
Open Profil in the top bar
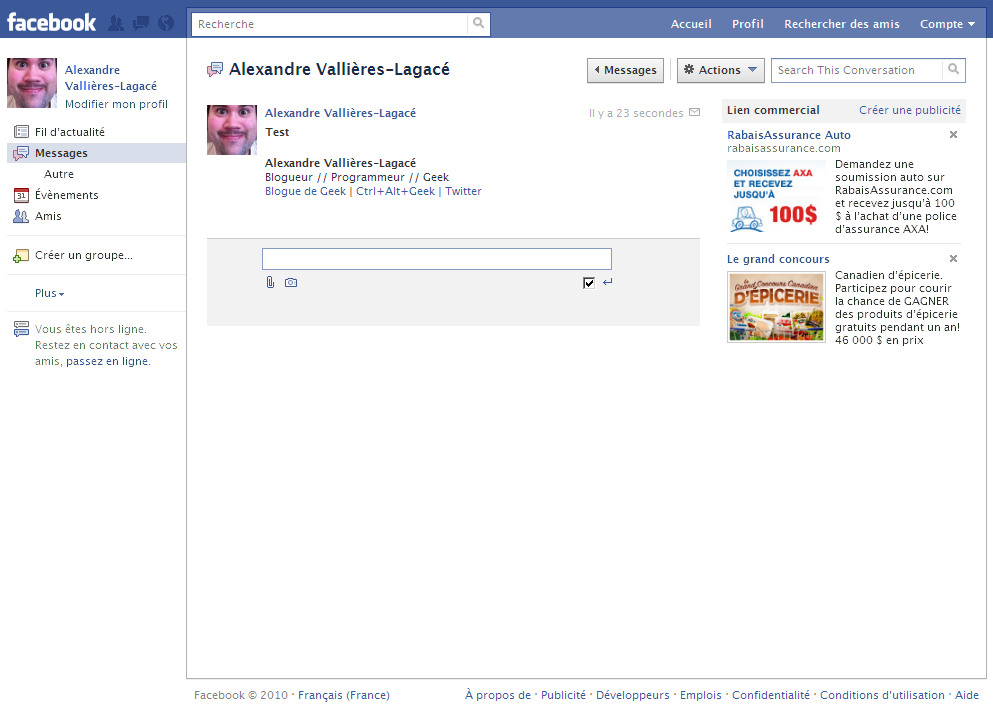pos(748,24)
